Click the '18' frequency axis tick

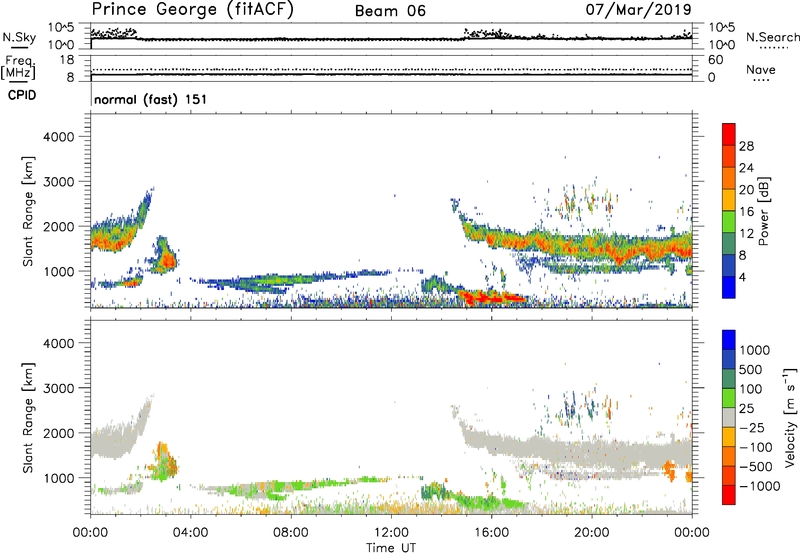tap(67, 60)
